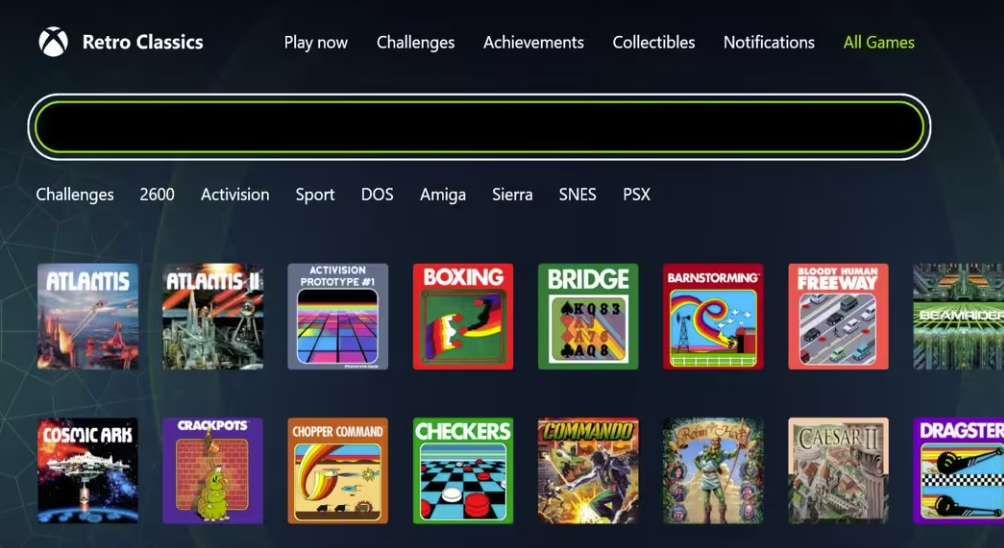
Task: Filter games by the SNES category
Action: click(578, 195)
